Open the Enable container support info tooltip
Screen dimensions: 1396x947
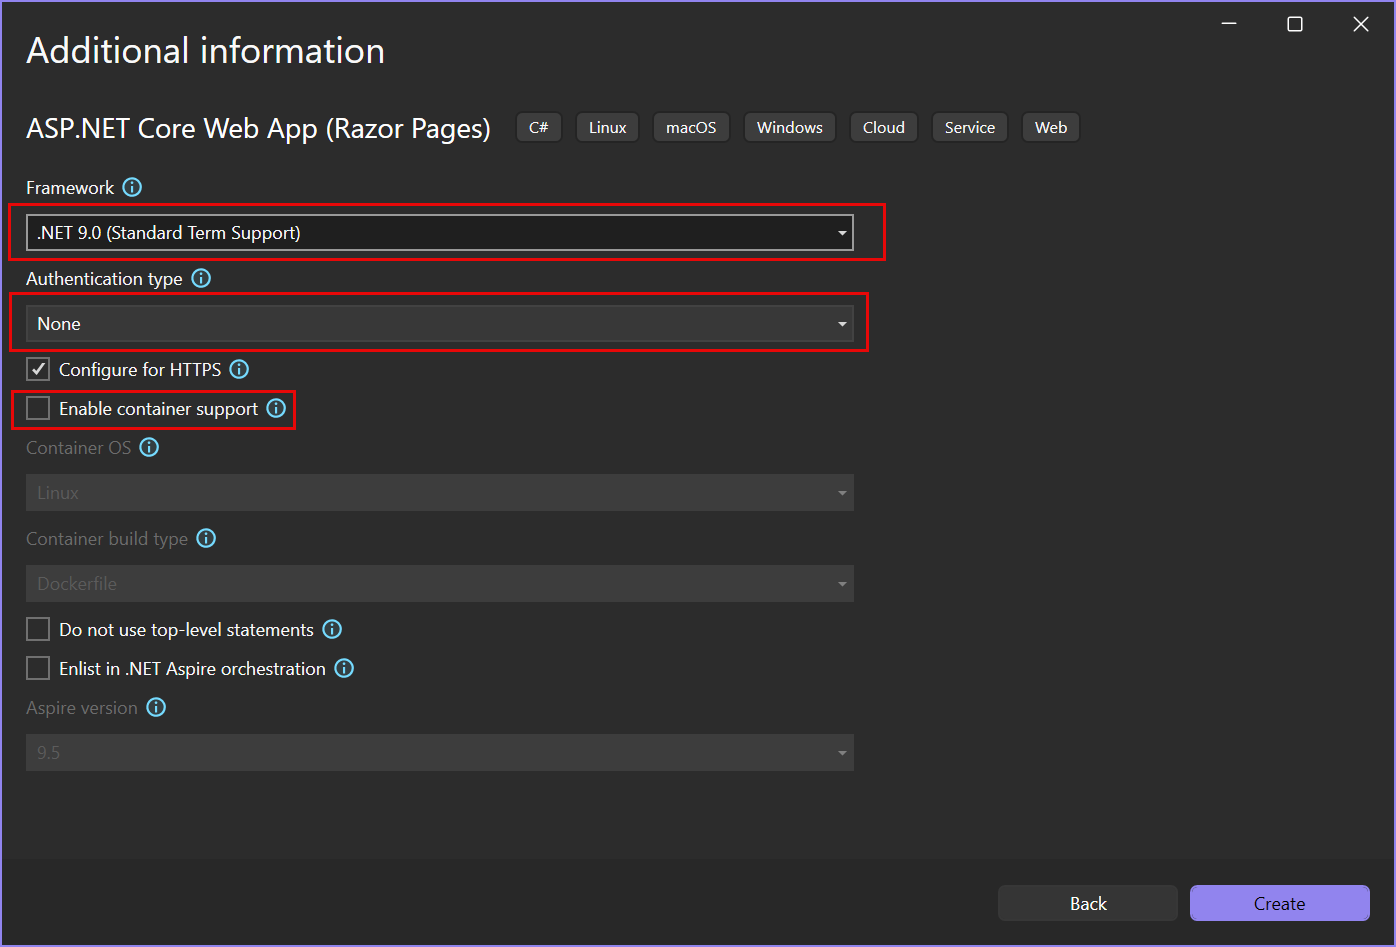[x=276, y=408]
